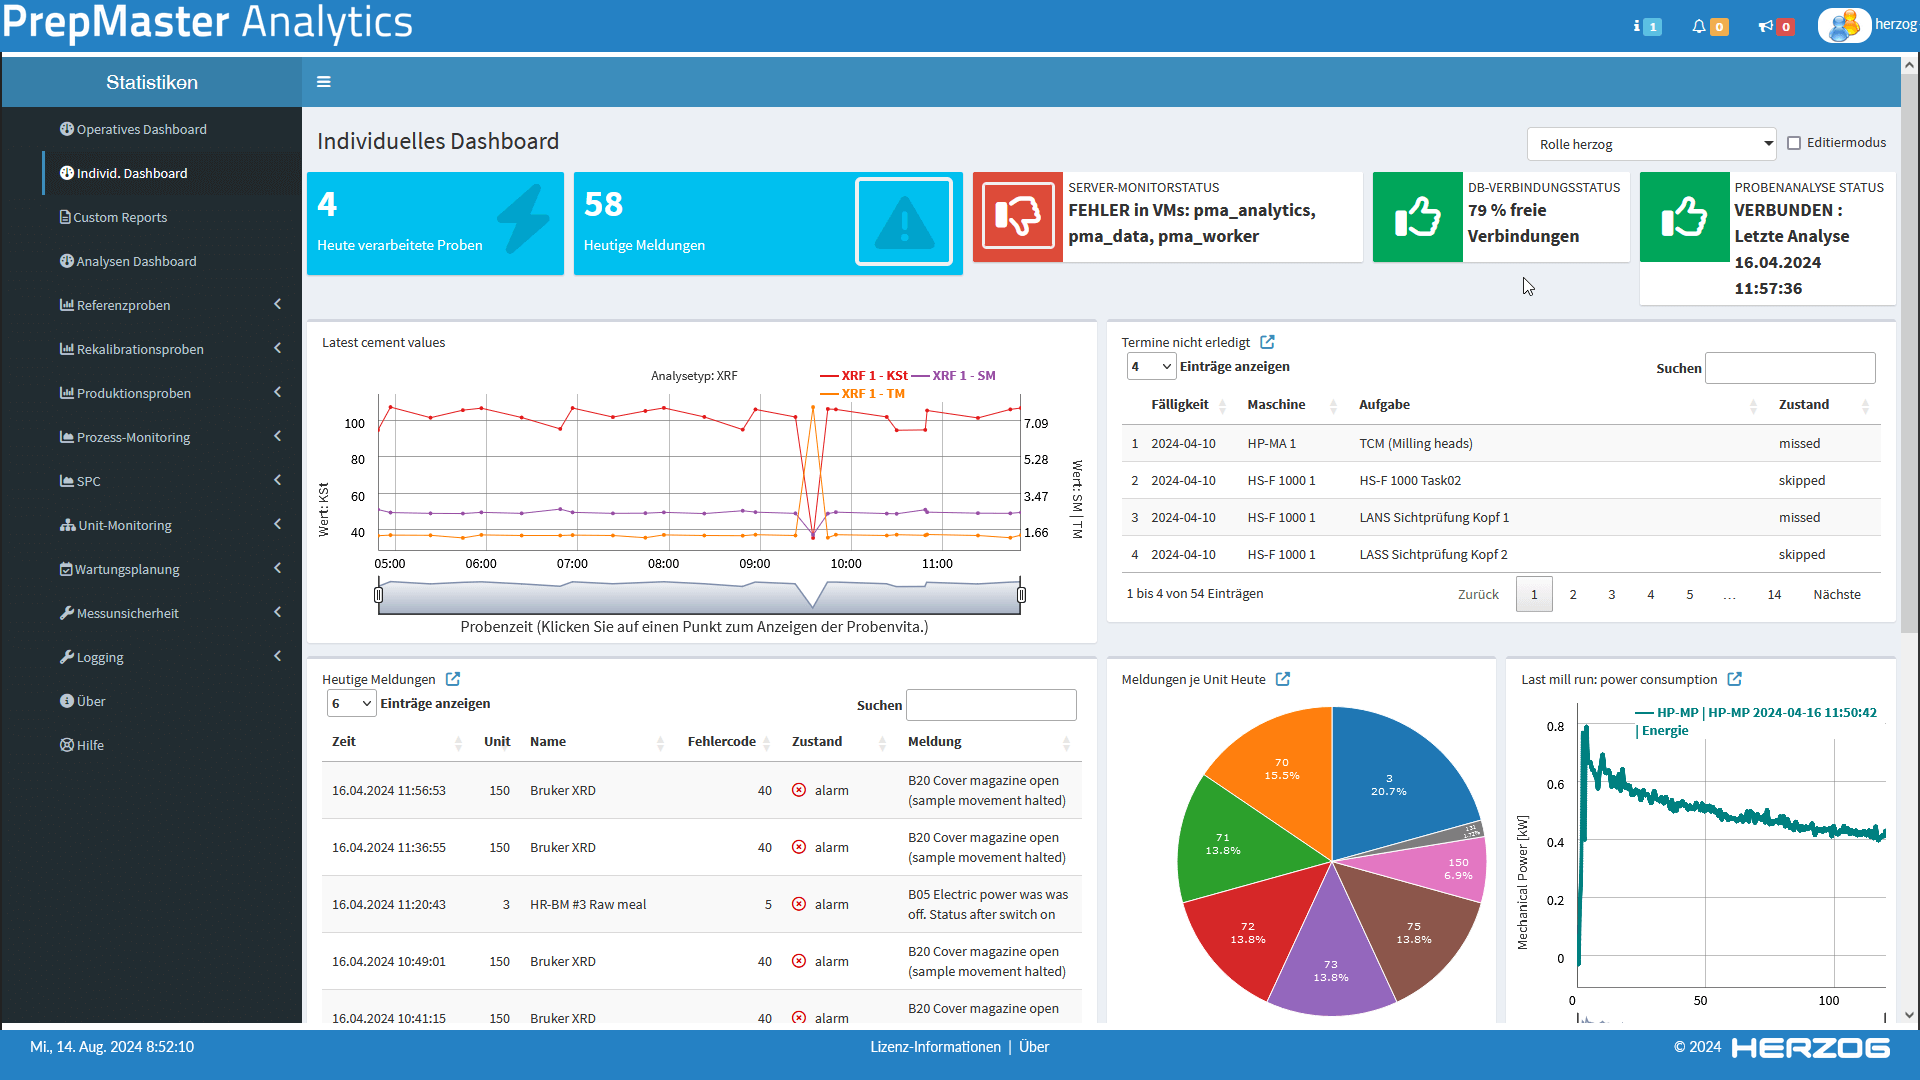Go to Termine page 2
Image resolution: width=1920 pixels, height=1080 pixels.
(1573, 594)
